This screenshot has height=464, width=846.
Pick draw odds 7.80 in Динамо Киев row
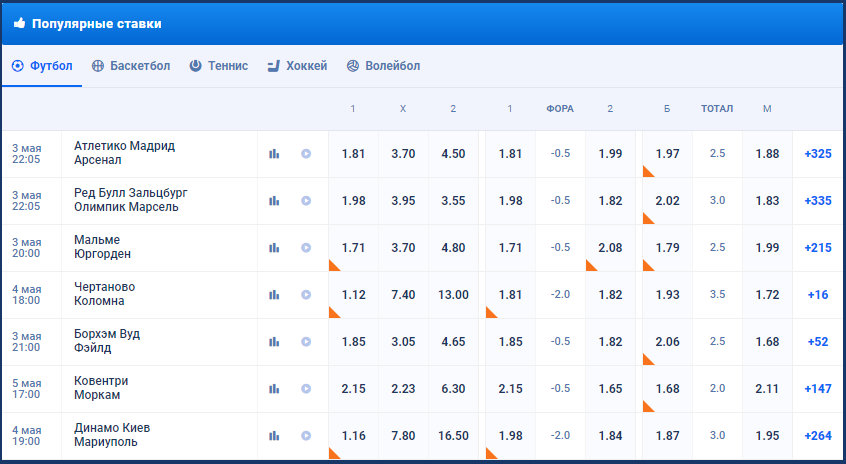point(403,435)
